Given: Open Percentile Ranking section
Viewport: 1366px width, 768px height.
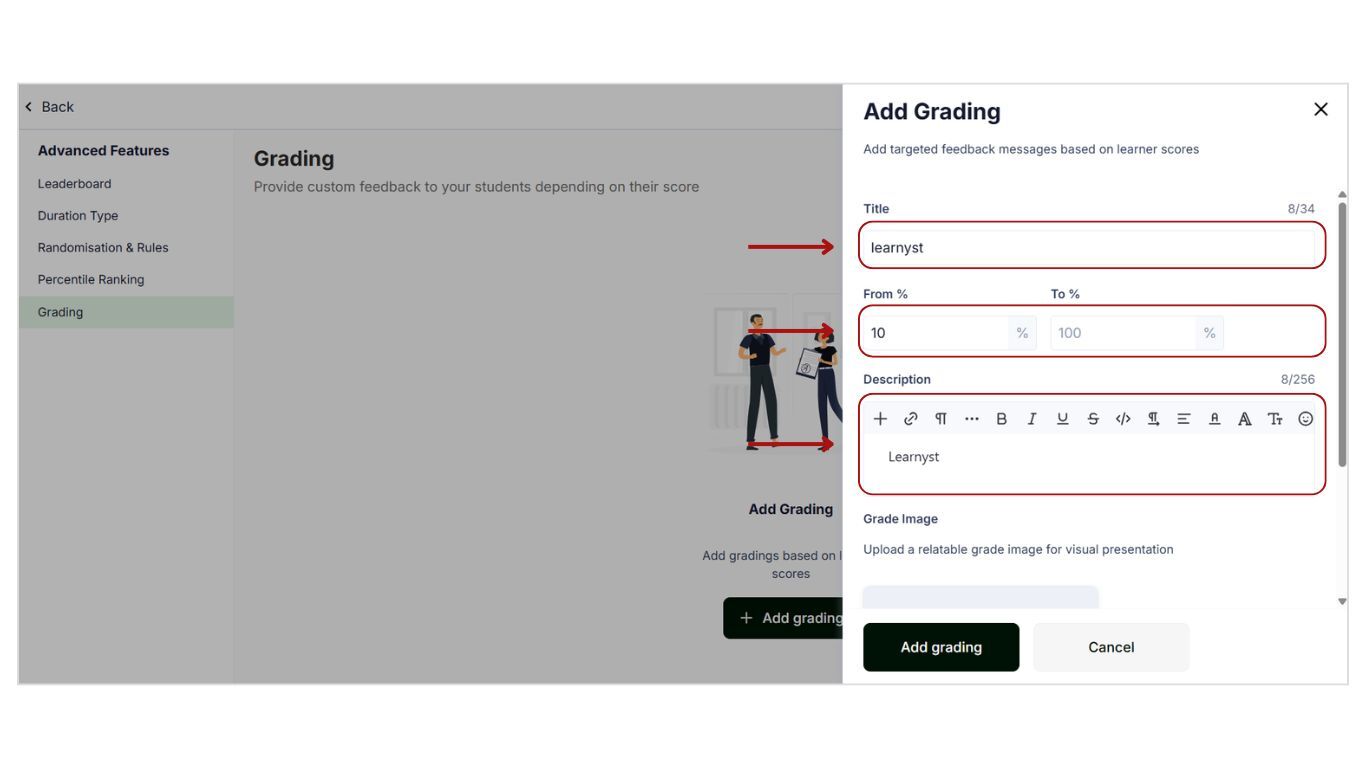Looking at the screenshot, I should pyautogui.click(x=91, y=280).
